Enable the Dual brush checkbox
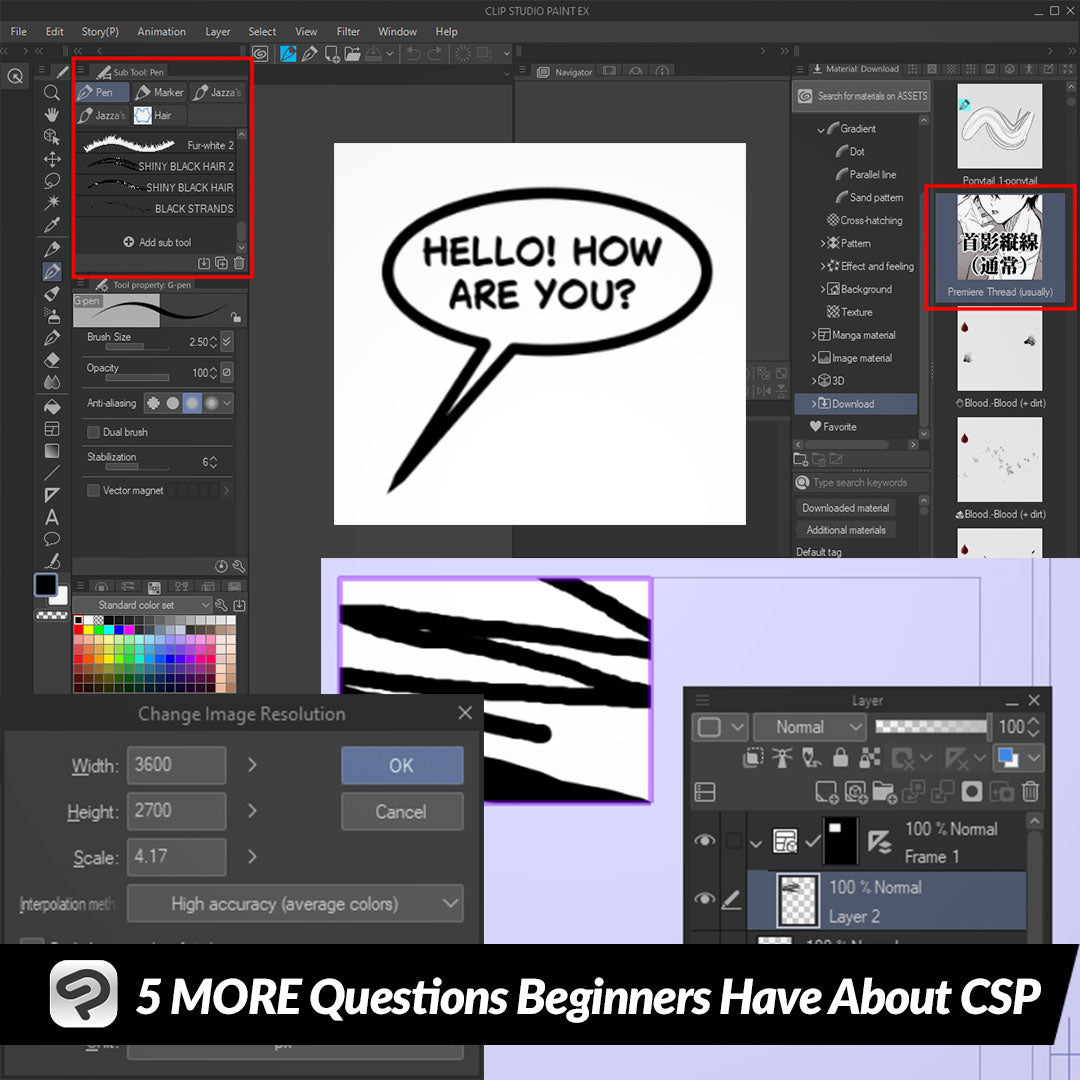This screenshot has width=1080, height=1080. 94,432
